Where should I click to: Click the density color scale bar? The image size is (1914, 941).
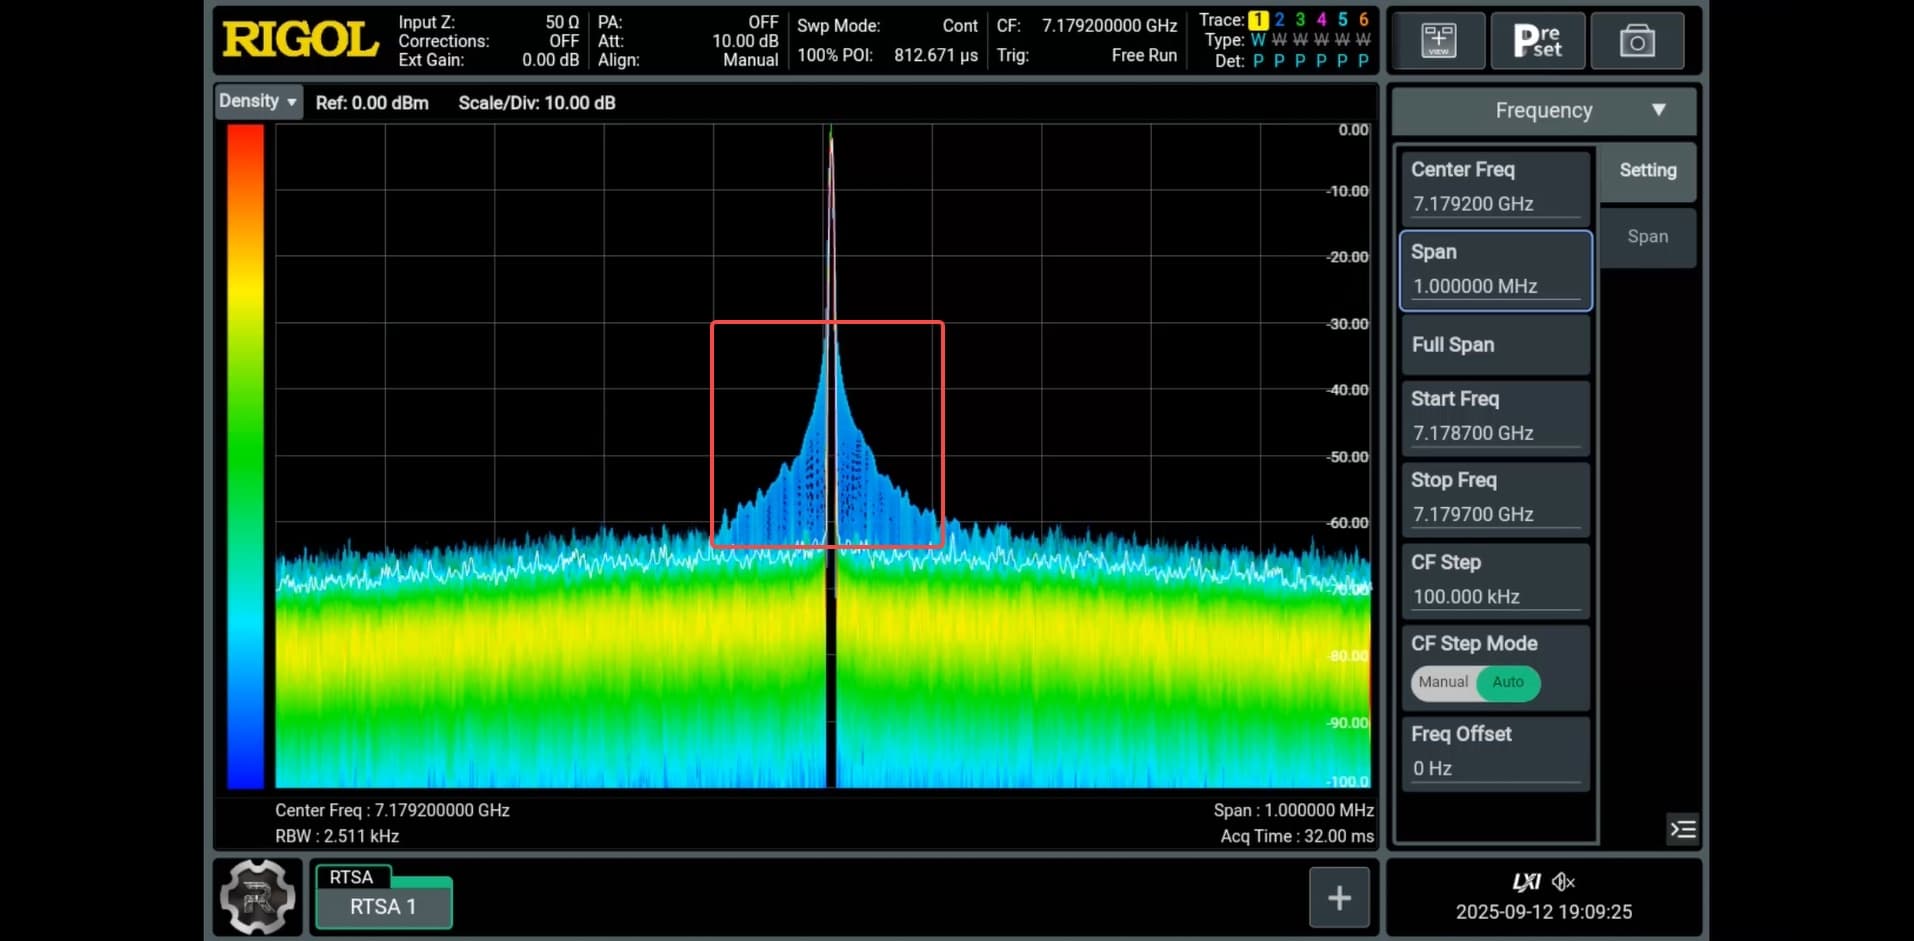(x=245, y=456)
